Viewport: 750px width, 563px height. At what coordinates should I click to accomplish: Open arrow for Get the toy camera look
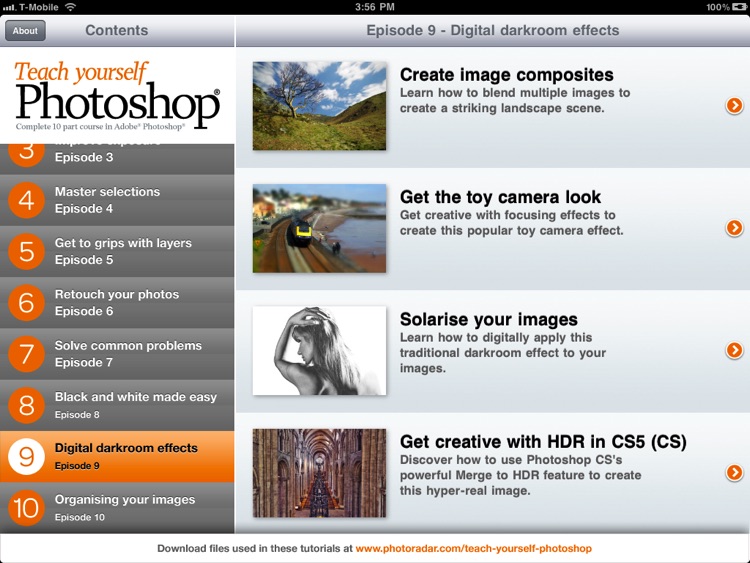click(x=734, y=228)
